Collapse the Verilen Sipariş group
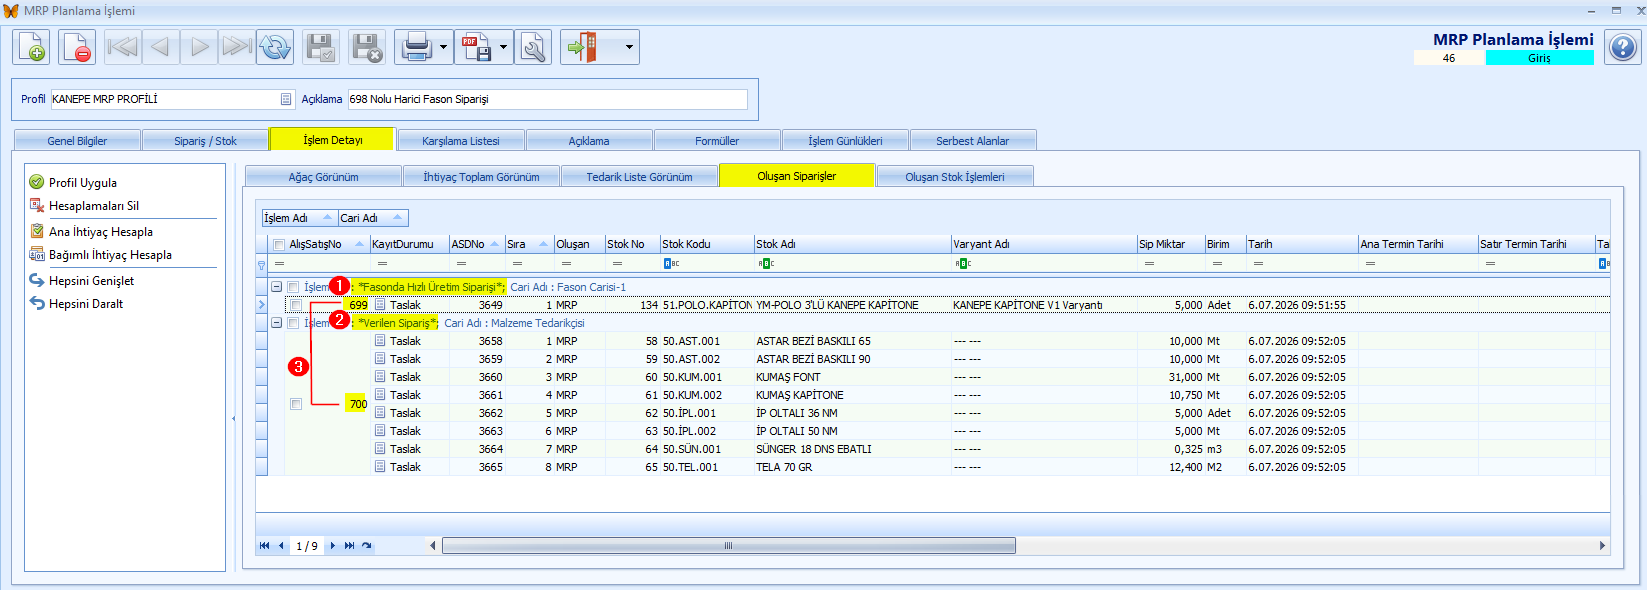 coord(276,323)
